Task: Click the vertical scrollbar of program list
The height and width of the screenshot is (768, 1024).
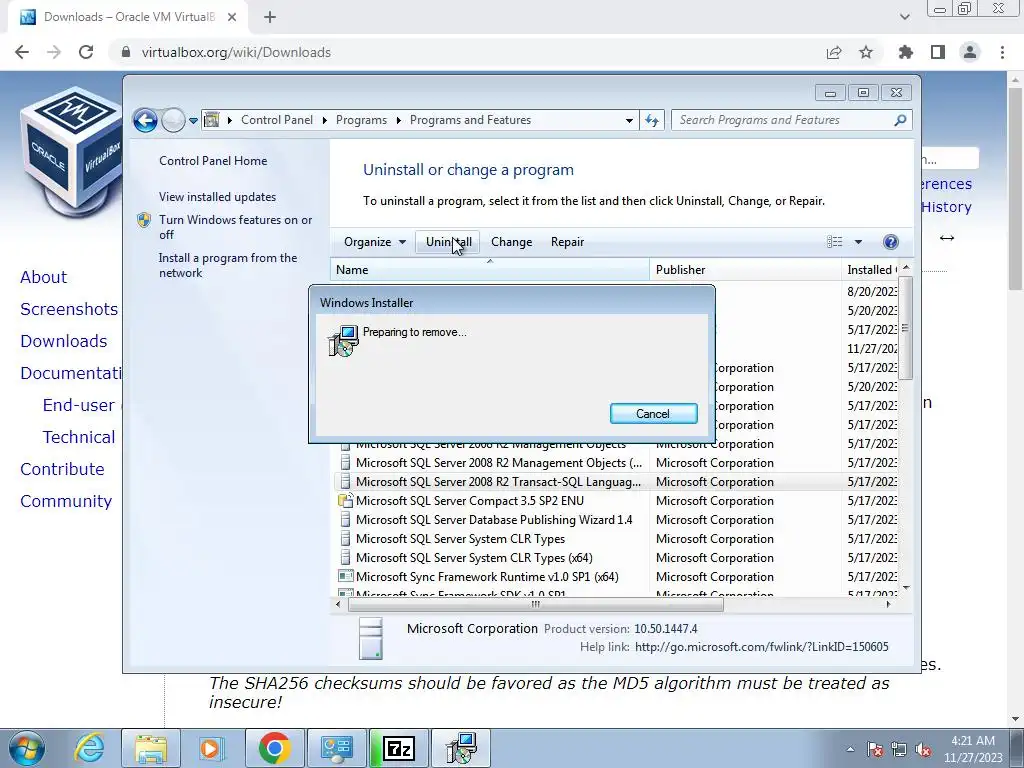Action: tap(905, 328)
